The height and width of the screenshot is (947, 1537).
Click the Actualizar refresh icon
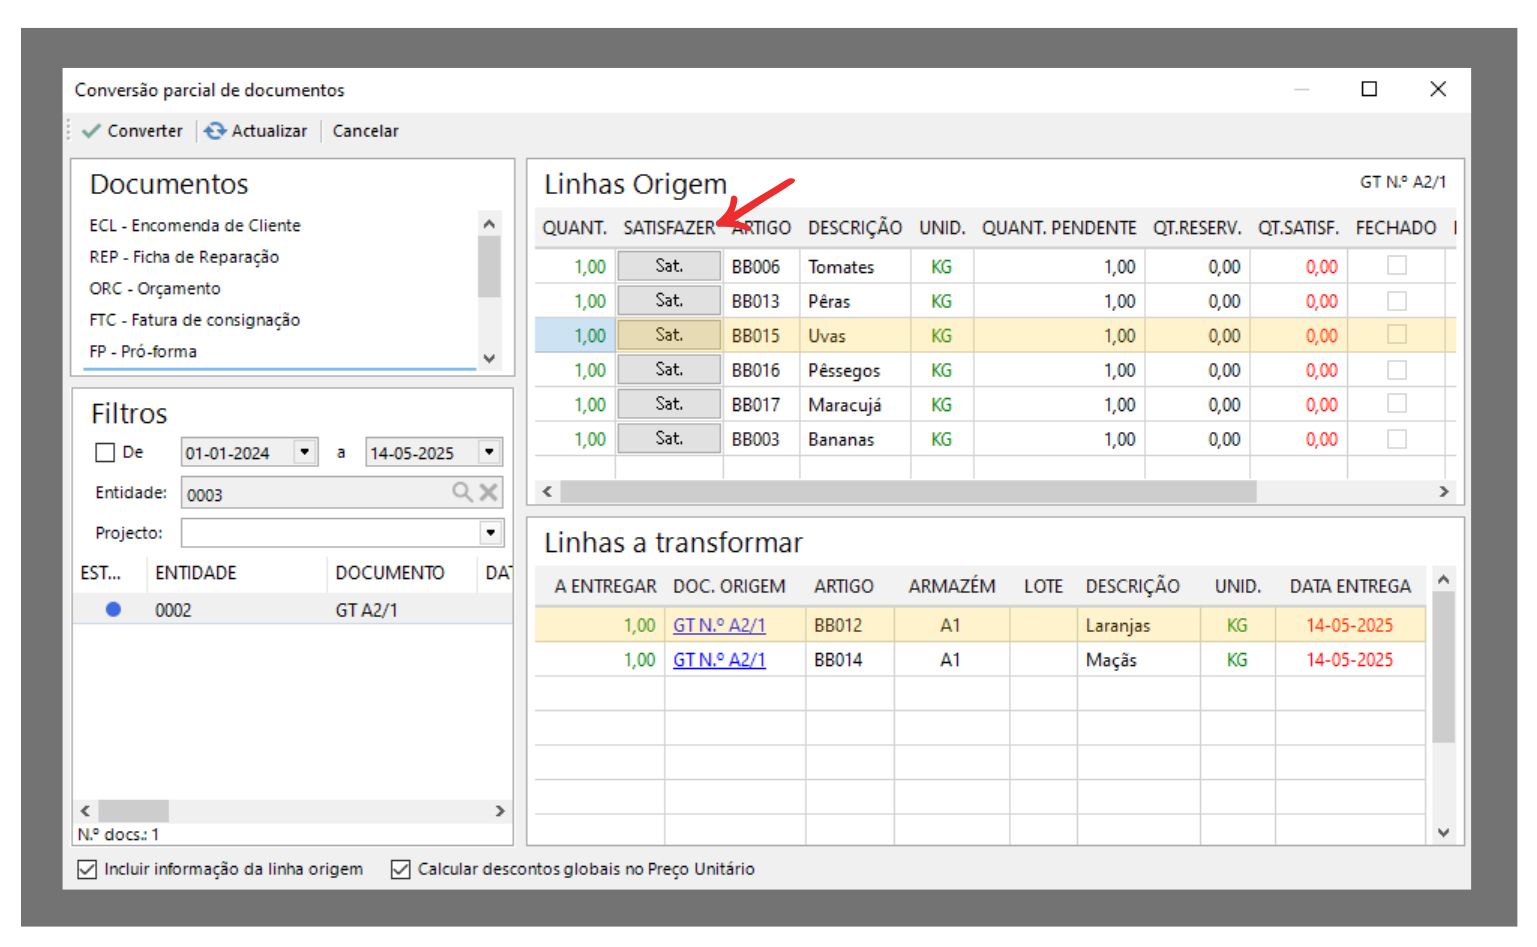point(215,131)
